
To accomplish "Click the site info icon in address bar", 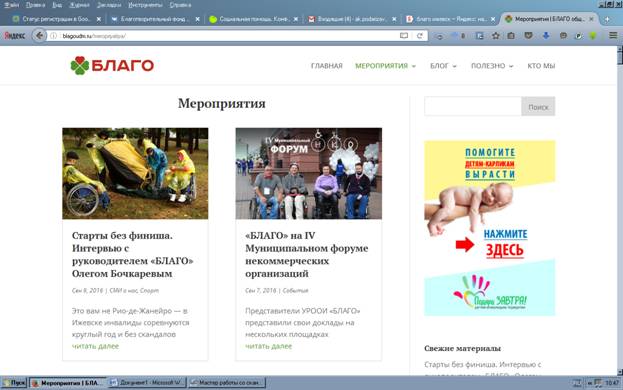I will click(54, 36).
